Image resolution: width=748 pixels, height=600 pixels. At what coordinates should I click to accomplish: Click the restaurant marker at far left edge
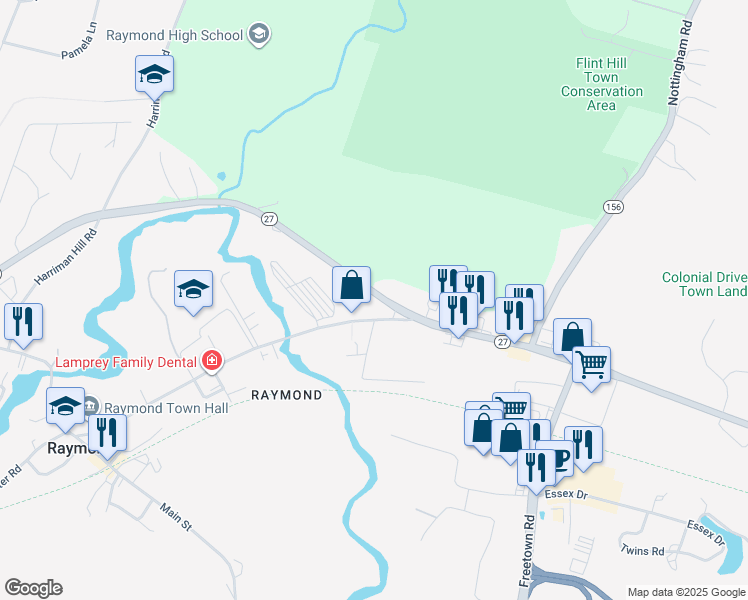[x=23, y=323]
